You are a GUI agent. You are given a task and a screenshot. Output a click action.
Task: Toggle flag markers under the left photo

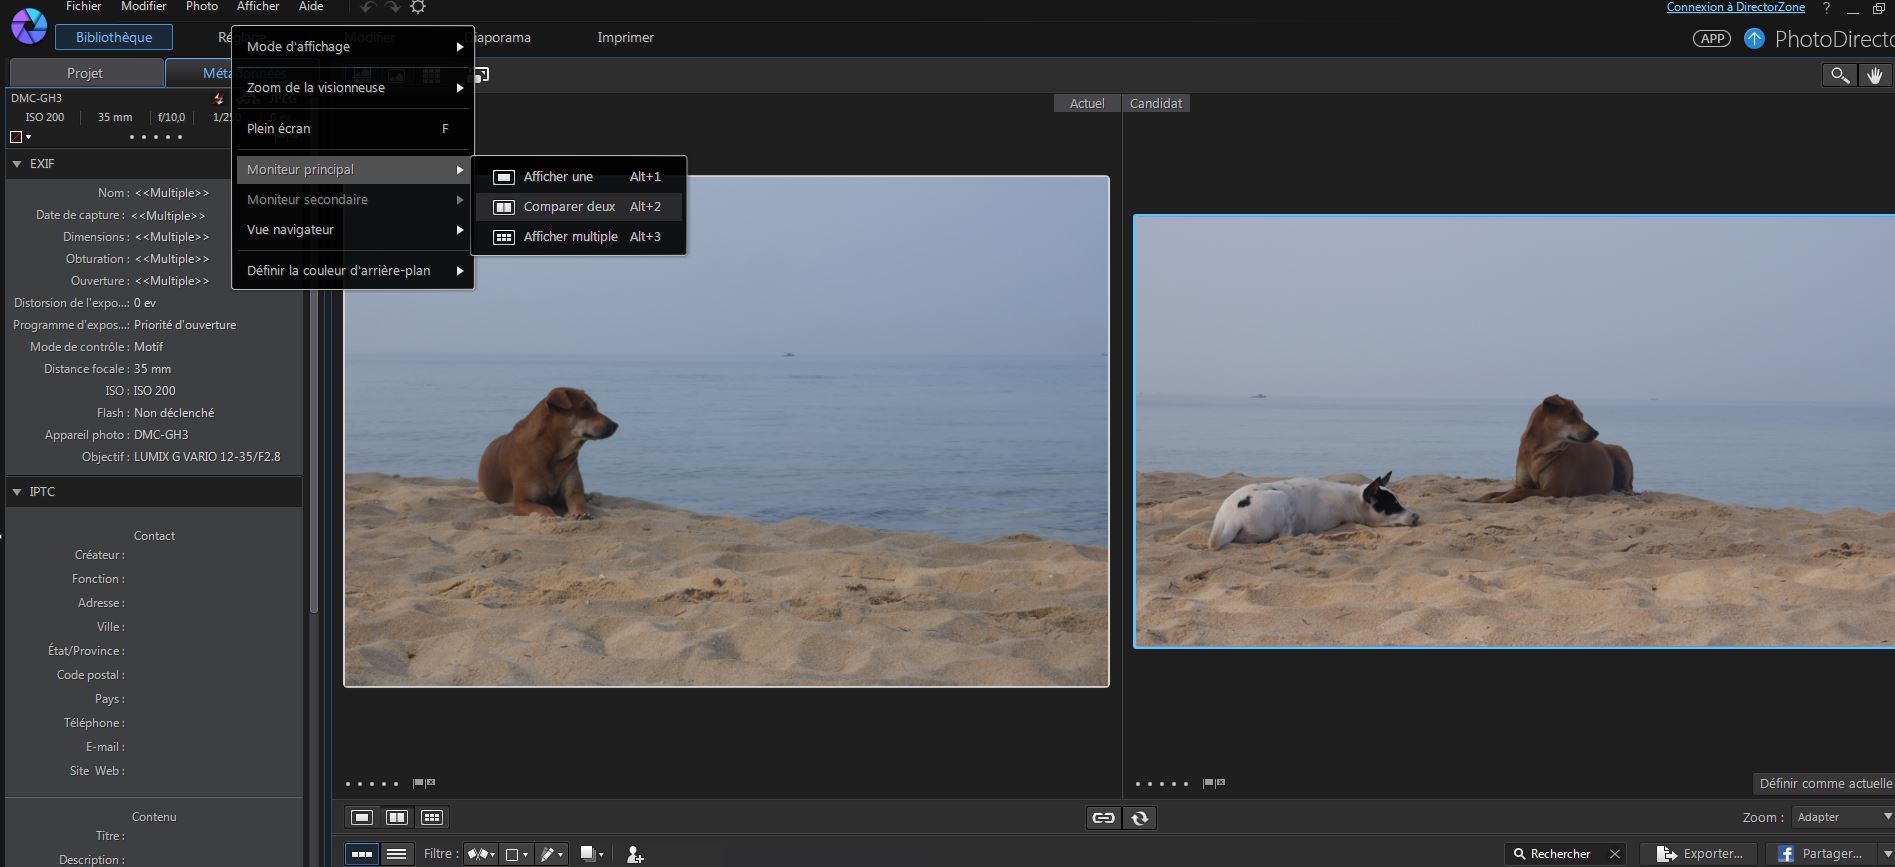(424, 783)
